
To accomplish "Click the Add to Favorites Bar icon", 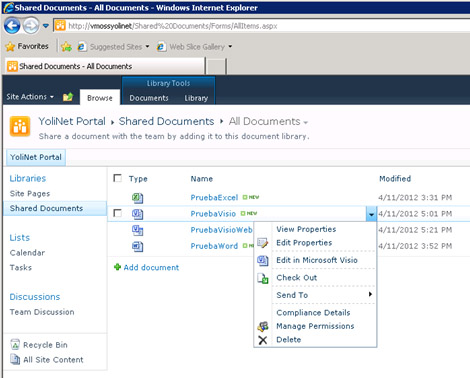I will pyautogui.click(x=66, y=47).
